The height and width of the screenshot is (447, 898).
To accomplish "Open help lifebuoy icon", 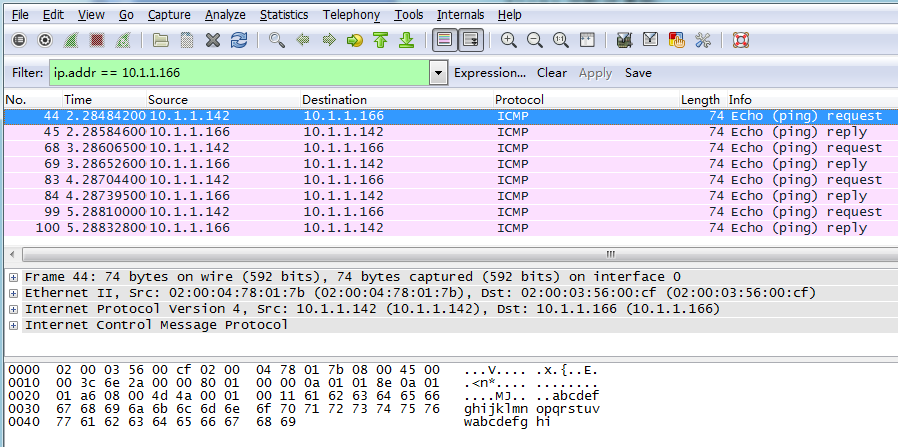I will pyautogui.click(x=741, y=40).
